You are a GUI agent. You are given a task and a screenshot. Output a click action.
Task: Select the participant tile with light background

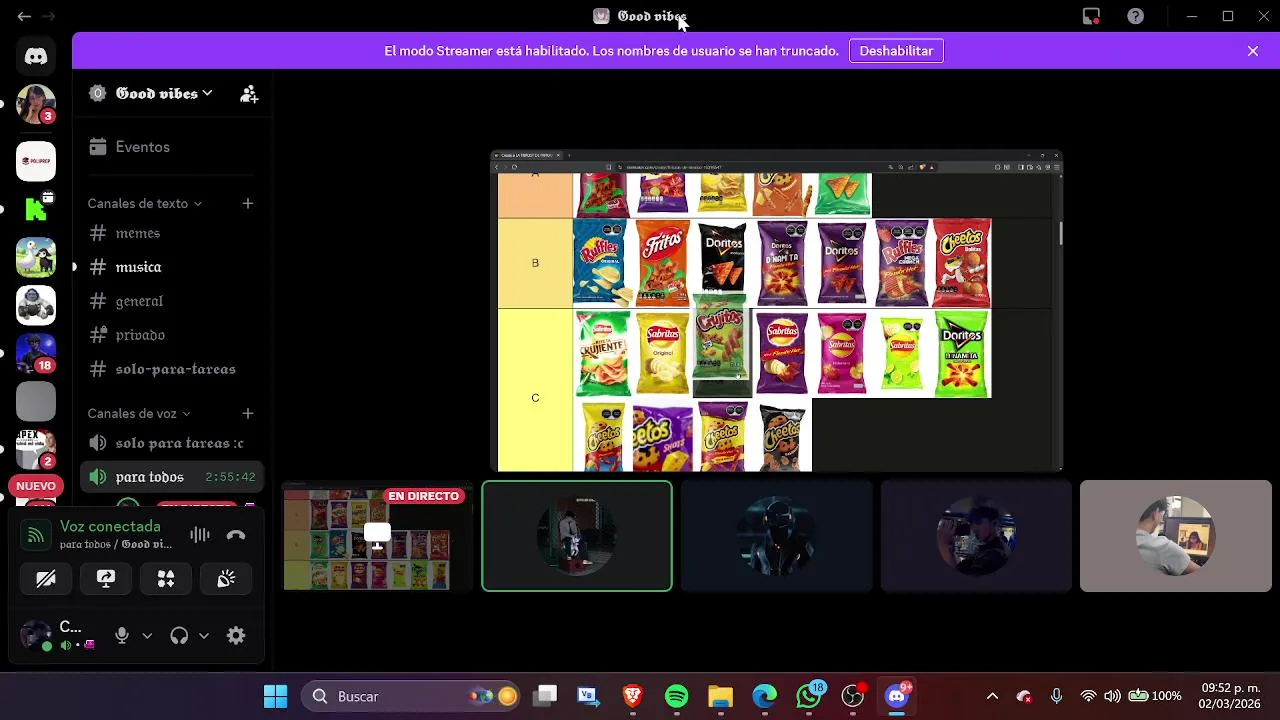click(1175, 536)
